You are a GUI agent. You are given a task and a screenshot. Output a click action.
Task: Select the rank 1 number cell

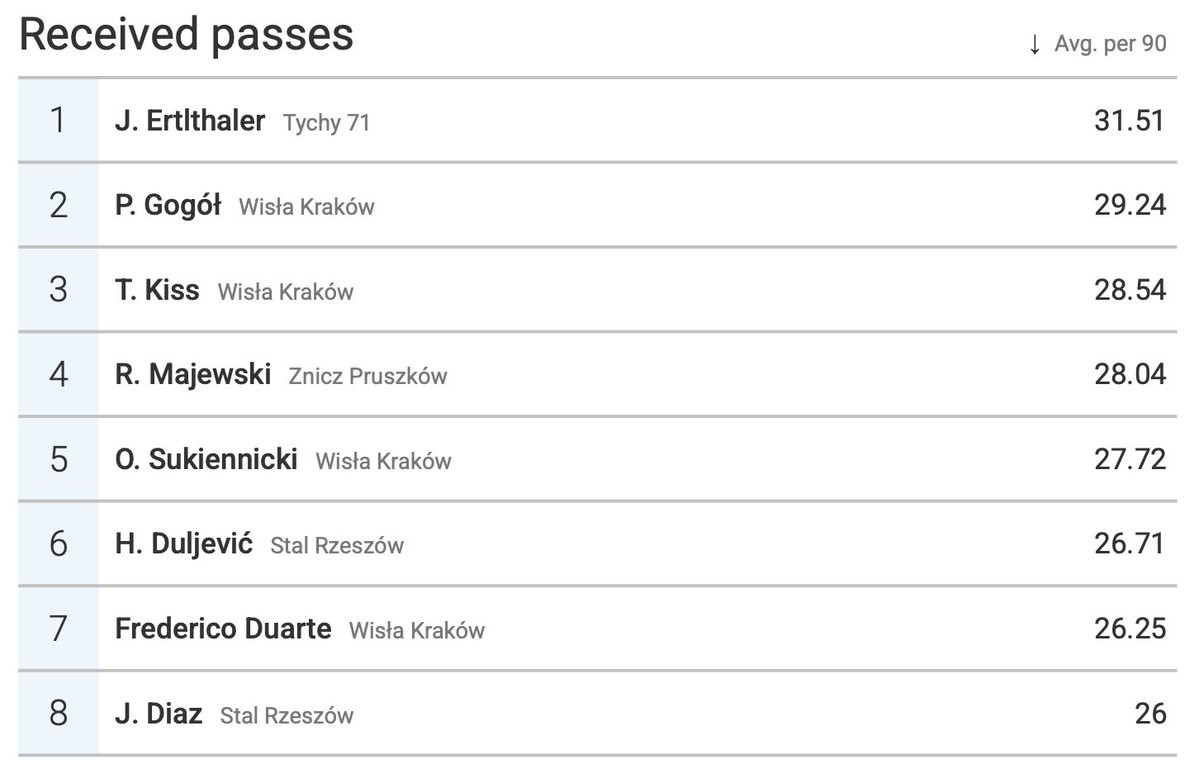point(58,120)
